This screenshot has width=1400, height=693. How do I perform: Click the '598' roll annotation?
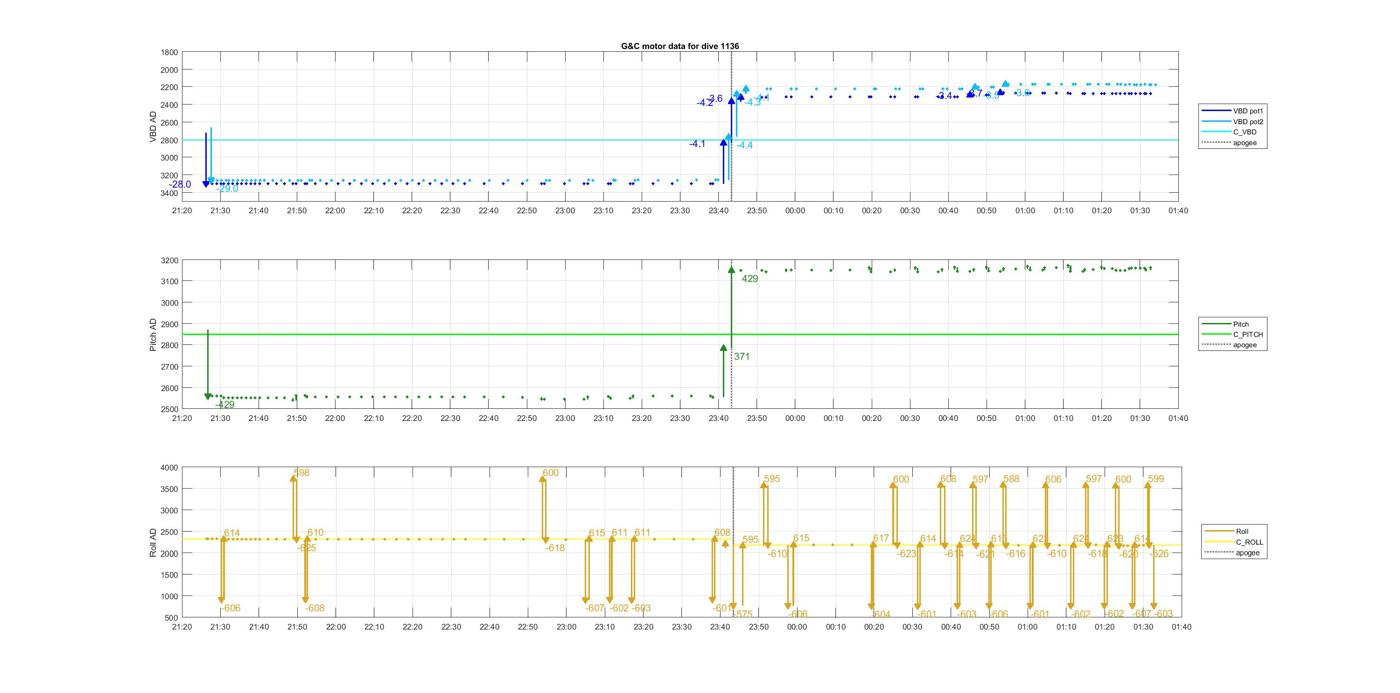[302, 473]
